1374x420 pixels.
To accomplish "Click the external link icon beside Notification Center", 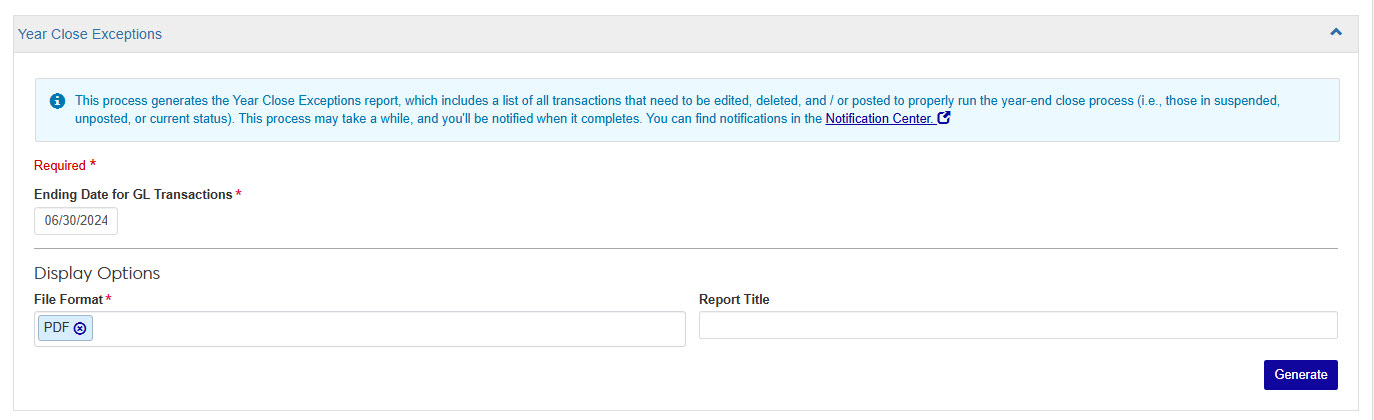I will pyautogui.click(x=943, y=118).
